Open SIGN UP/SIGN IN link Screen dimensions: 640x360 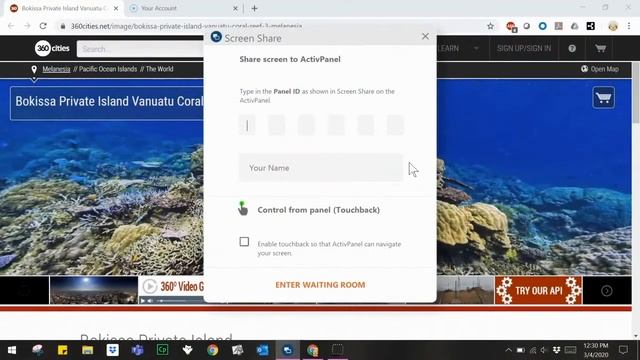coord(524,48)
